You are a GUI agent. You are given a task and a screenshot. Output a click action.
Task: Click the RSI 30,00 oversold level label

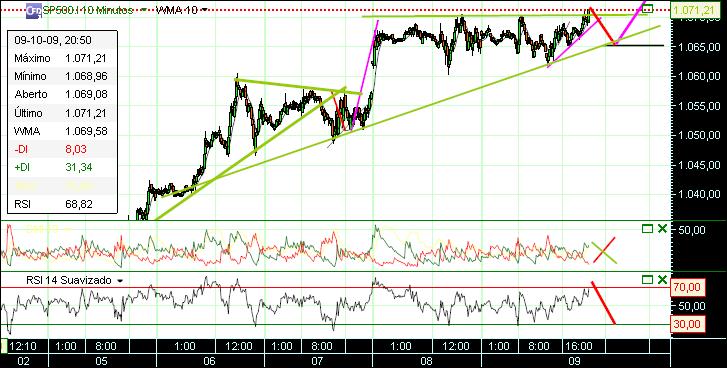coord(688,324)
